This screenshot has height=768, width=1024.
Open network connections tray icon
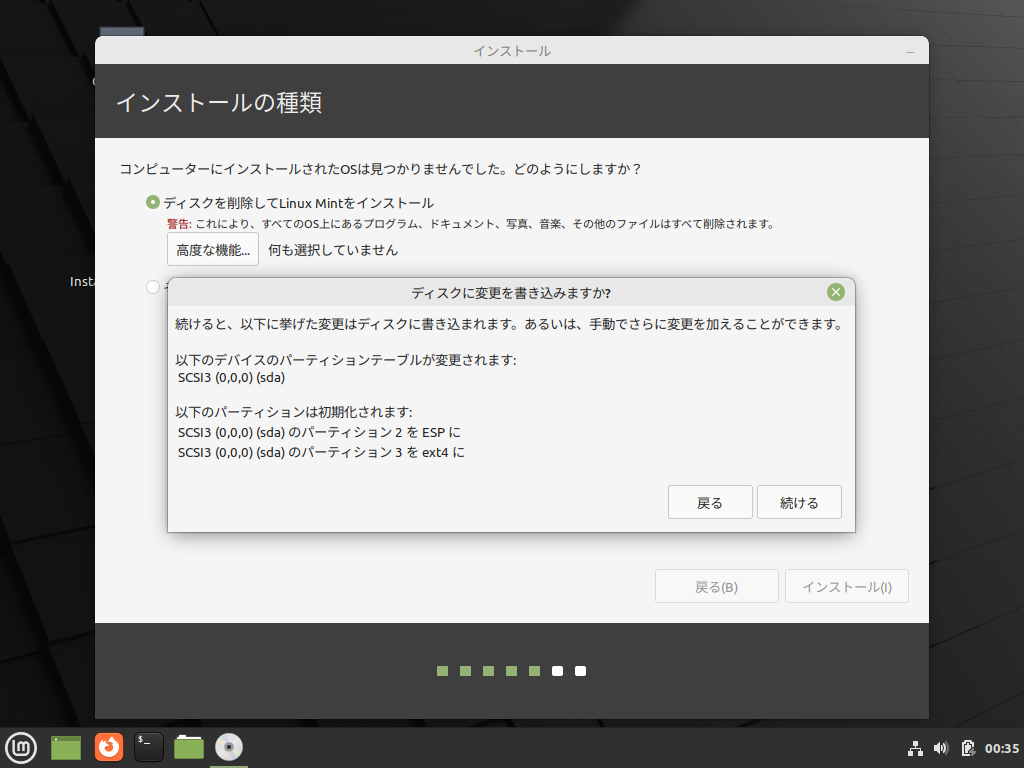point(916,748)
